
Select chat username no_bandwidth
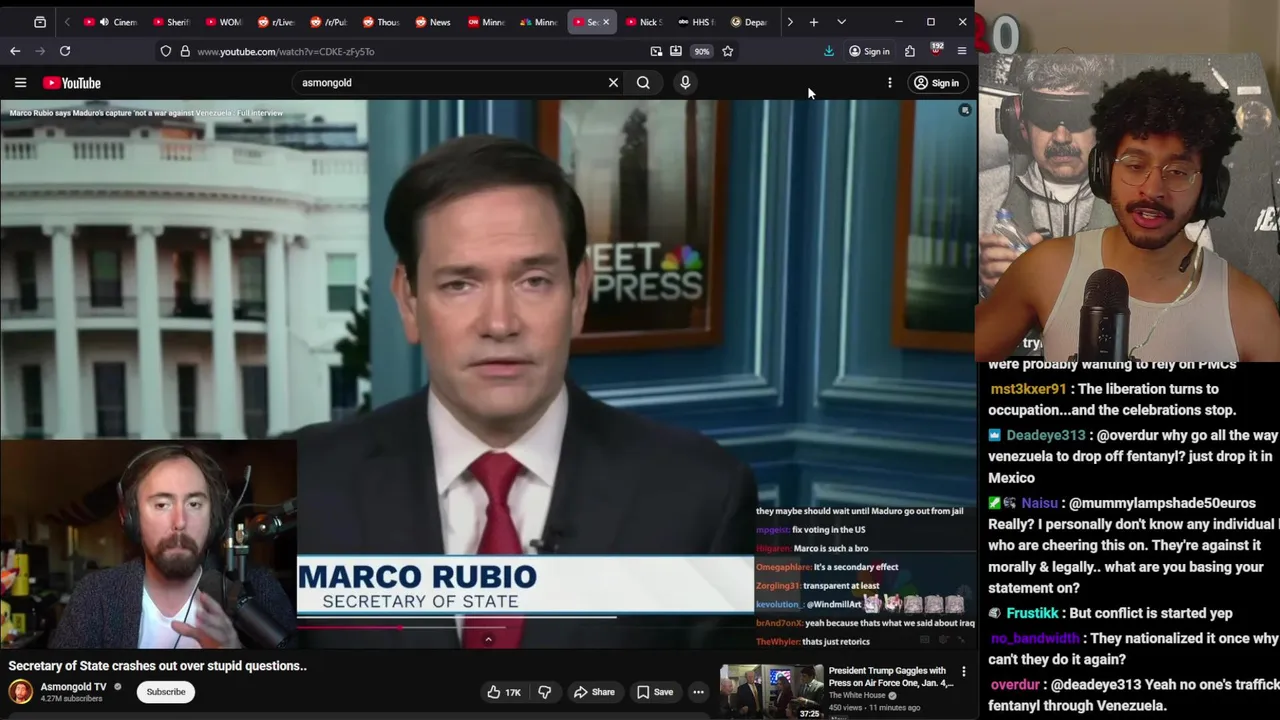pos(1035,638)
